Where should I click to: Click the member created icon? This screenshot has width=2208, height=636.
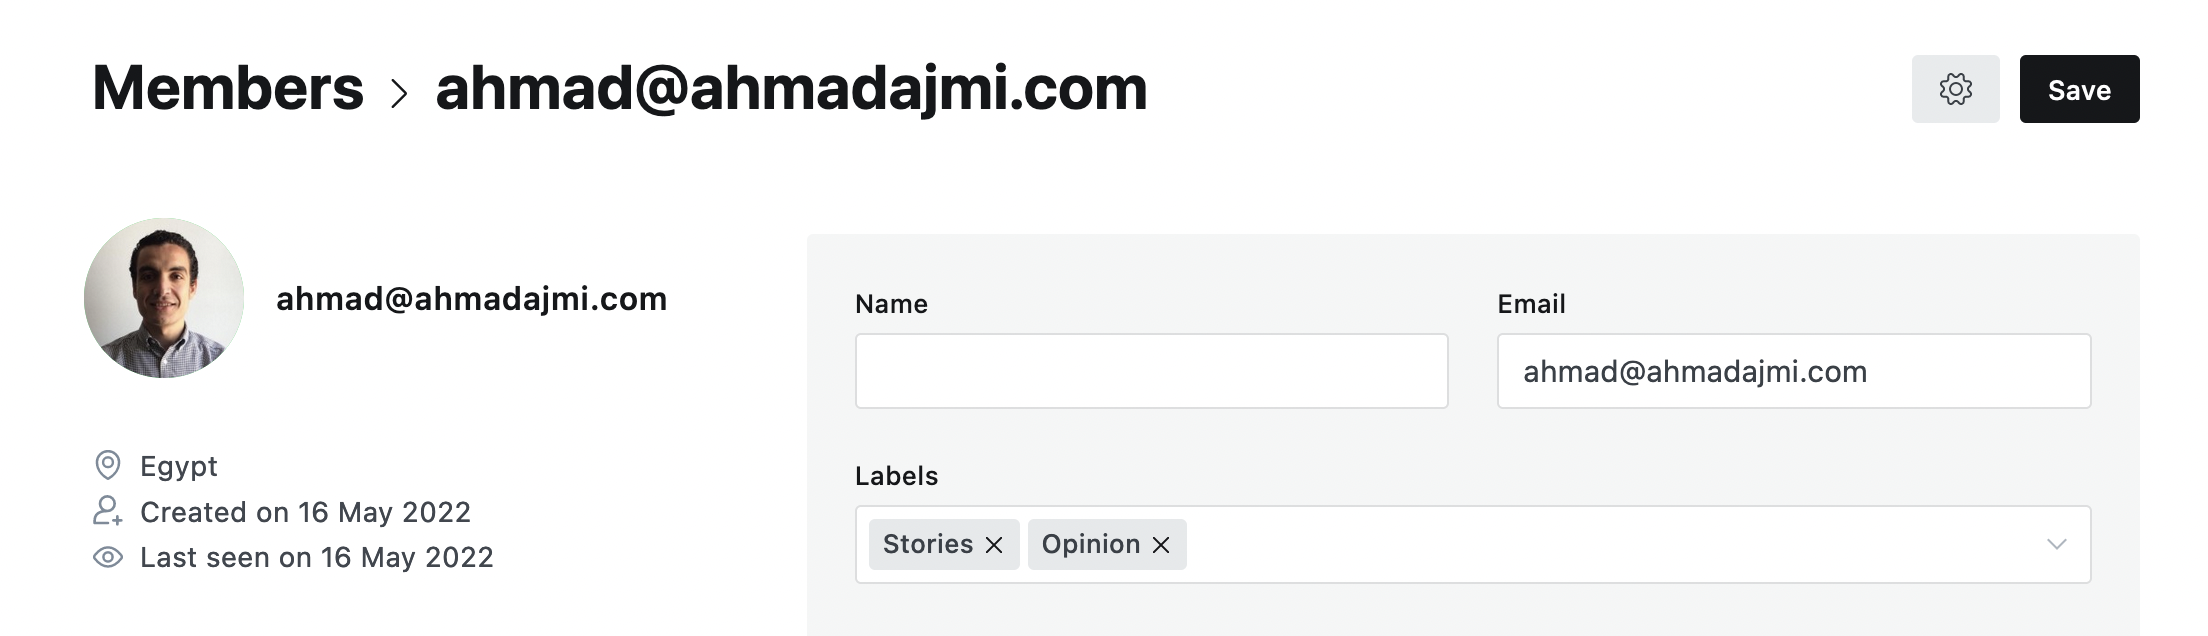(107, 511)
